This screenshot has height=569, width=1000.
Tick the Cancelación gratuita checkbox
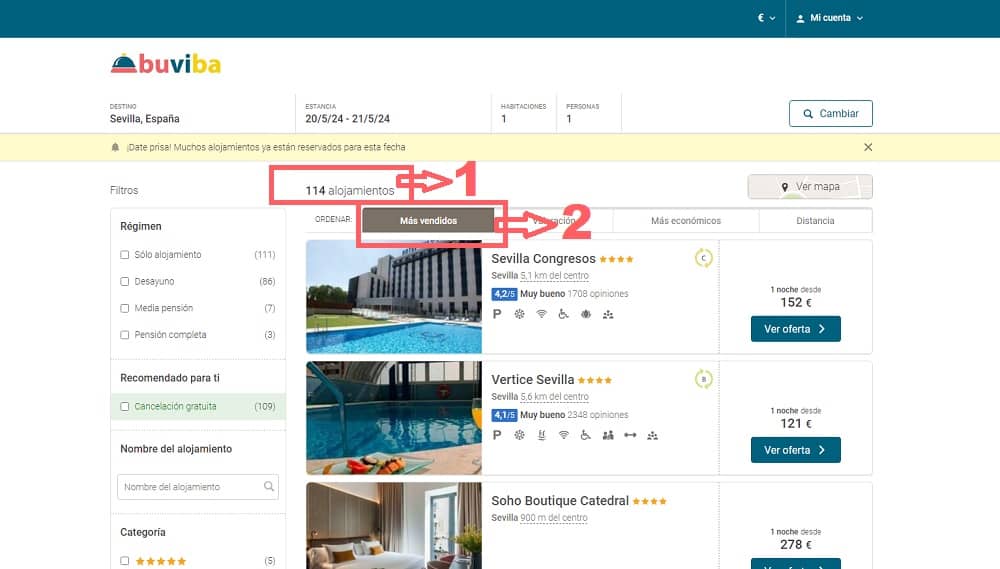click(x=124, y=406)
